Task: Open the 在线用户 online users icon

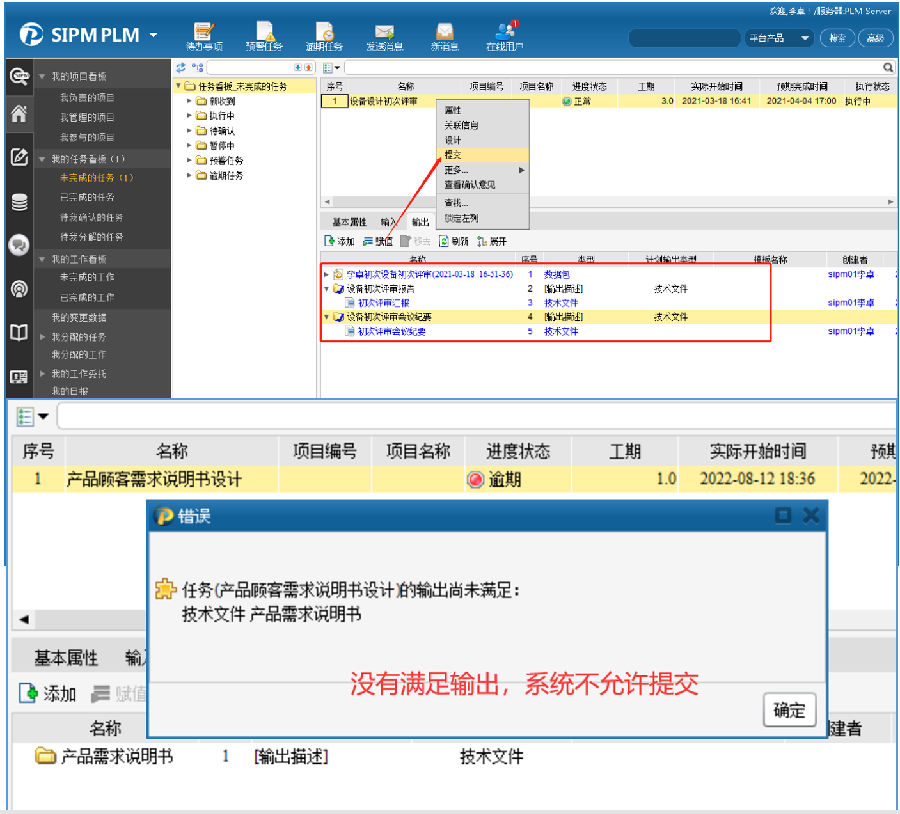Action: [505, 36]
